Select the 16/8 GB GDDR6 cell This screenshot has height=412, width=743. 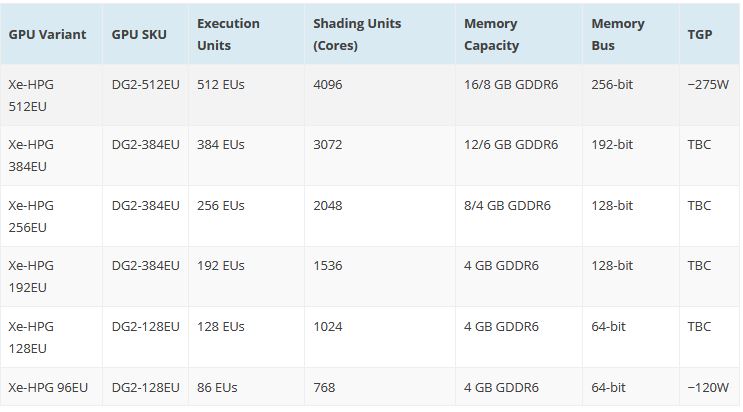(x=510, y=85)
